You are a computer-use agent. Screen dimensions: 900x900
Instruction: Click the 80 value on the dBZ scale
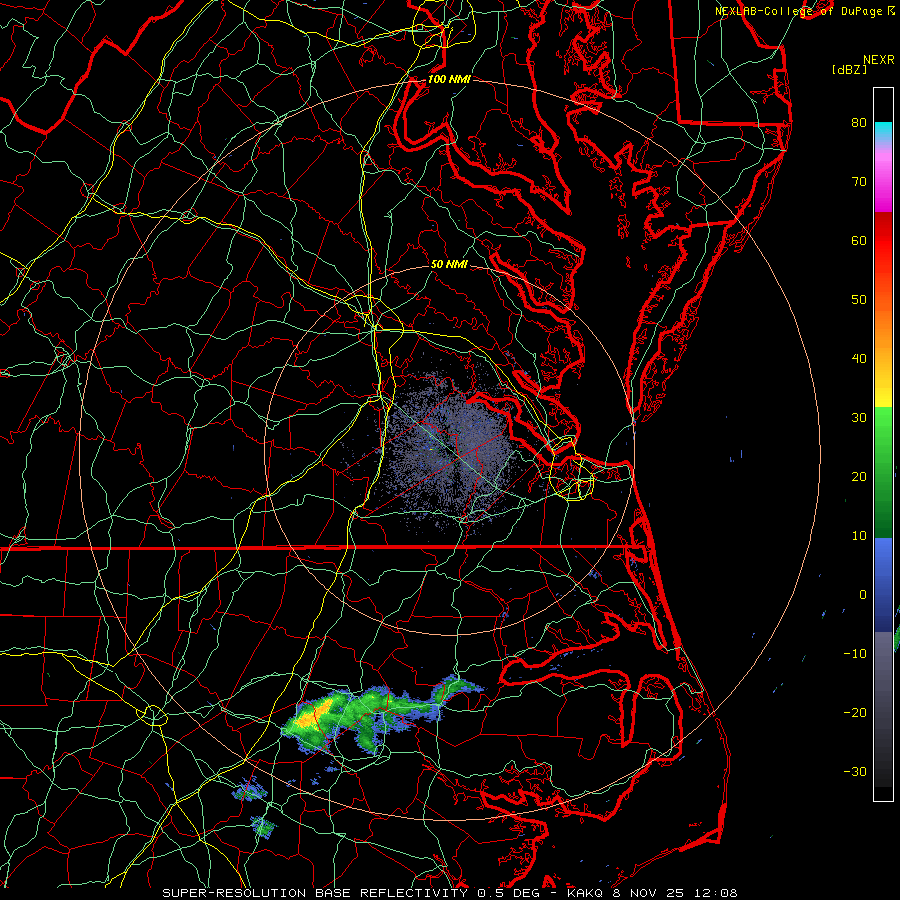(x=859, y=122)
